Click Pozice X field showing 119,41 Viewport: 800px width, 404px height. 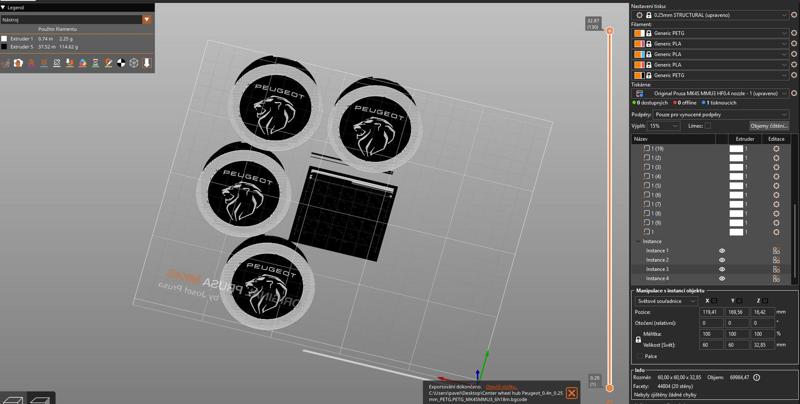711,312
